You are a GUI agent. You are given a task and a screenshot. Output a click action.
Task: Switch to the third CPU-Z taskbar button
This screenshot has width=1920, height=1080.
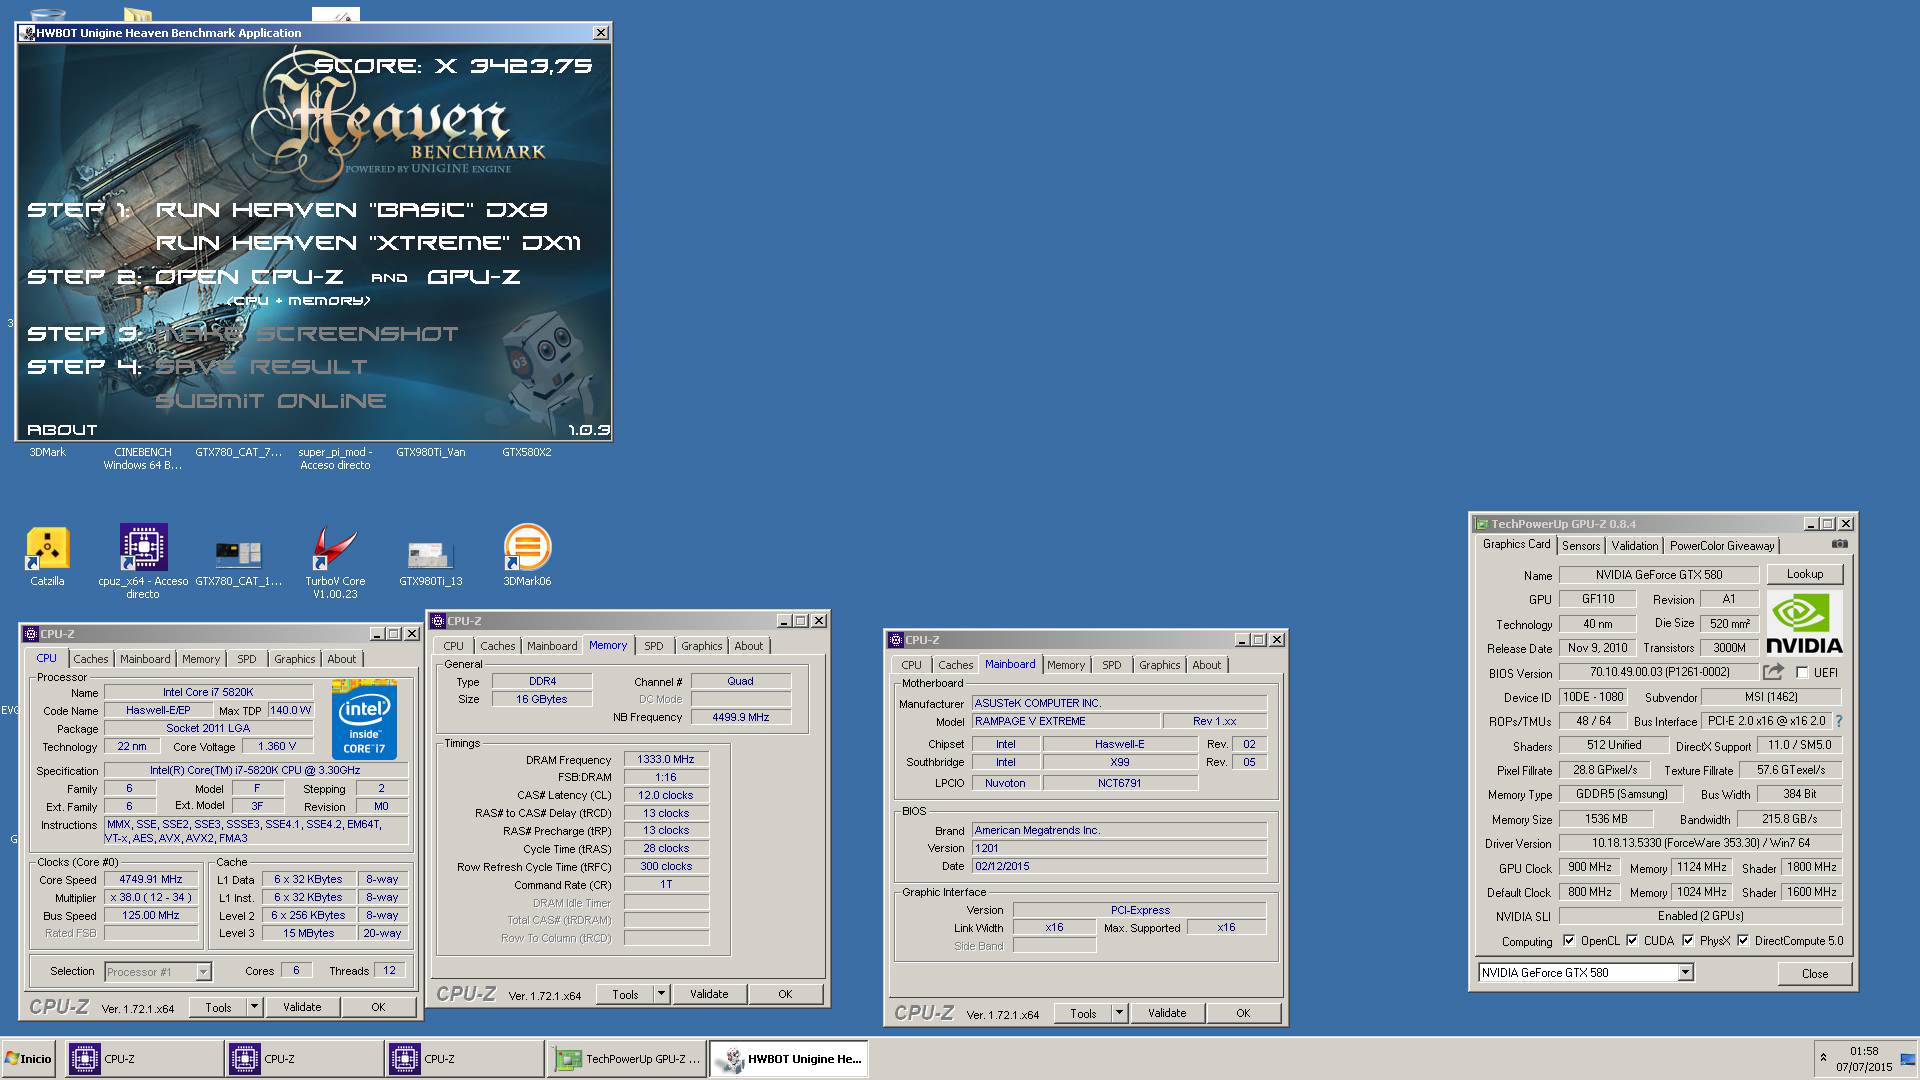tap(465, 1059)
